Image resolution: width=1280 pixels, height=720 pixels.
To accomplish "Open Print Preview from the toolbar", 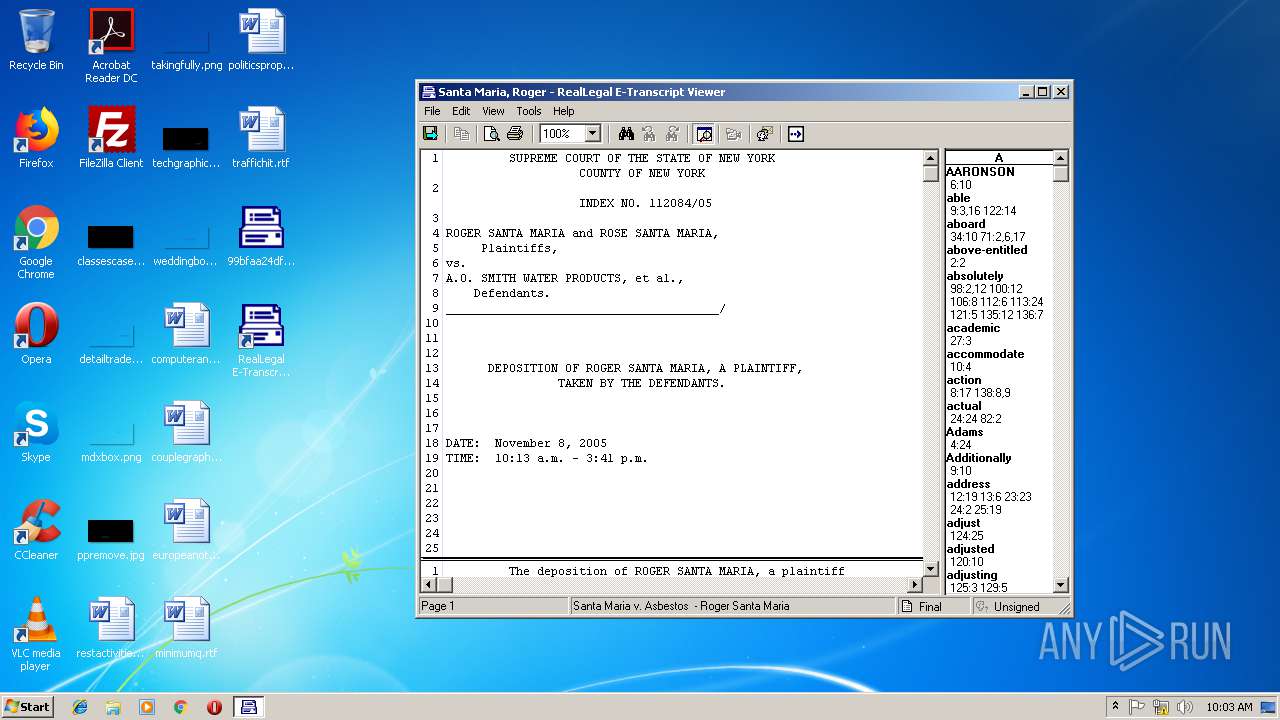I will 492,134.
